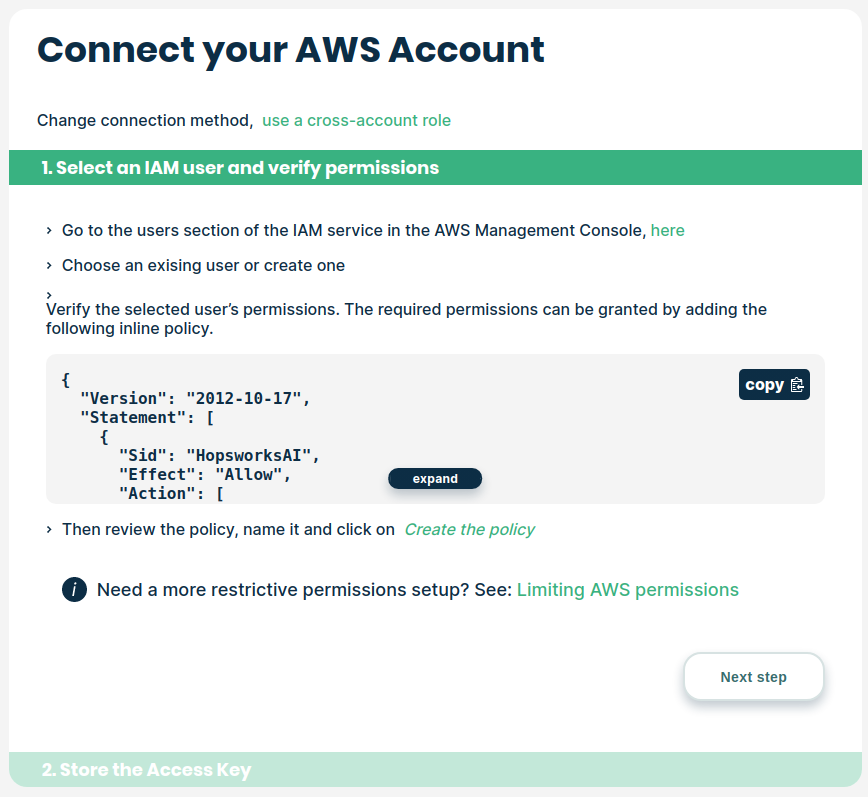Click the "Connect your AWS Account" heading

[291, 50]
